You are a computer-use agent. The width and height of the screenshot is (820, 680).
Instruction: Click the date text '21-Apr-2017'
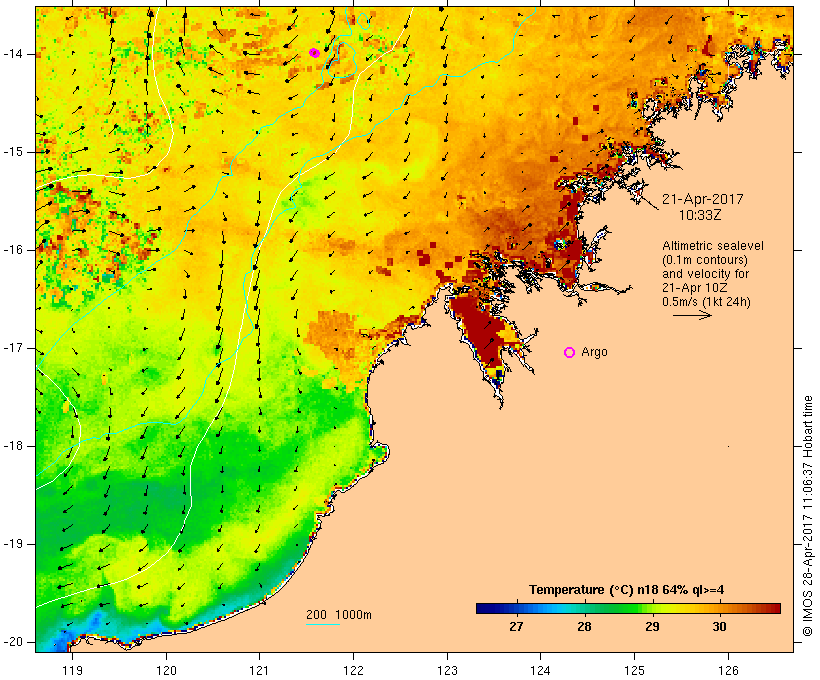point(702,199)
